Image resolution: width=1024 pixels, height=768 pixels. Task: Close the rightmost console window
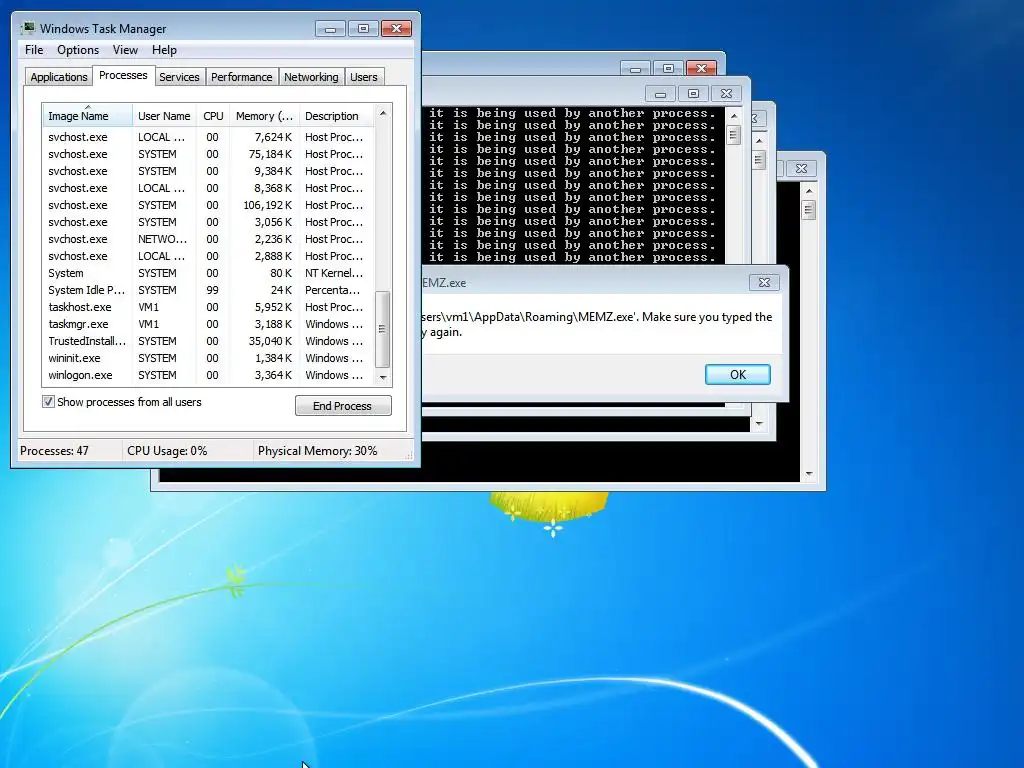801,168
